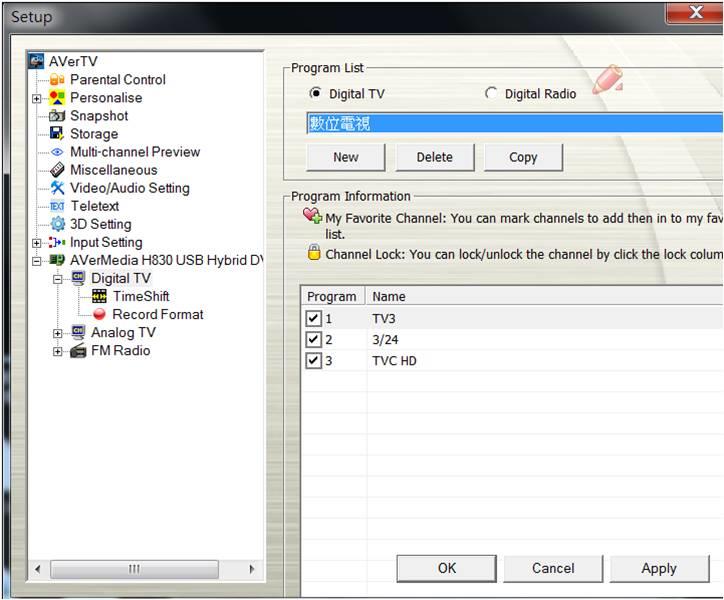The width and height of the screenshot is (724, 600).
Task: Click the New program list button
Action: [x=345, y=157]
